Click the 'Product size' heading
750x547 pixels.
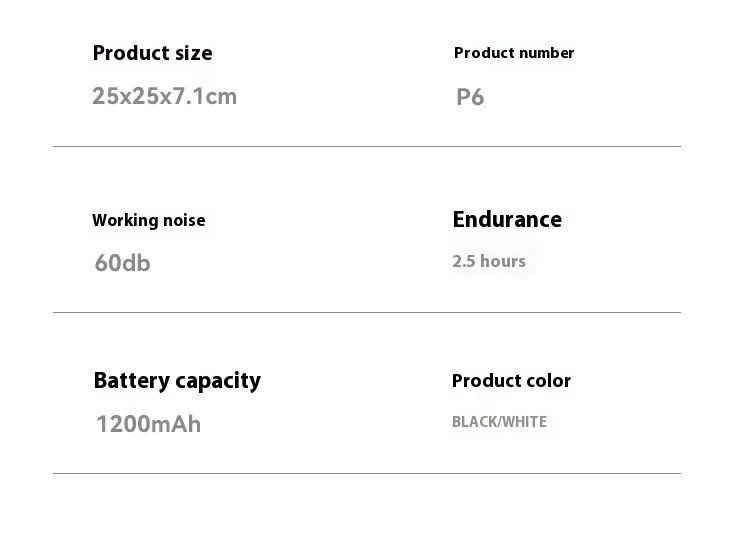point(152,53)
